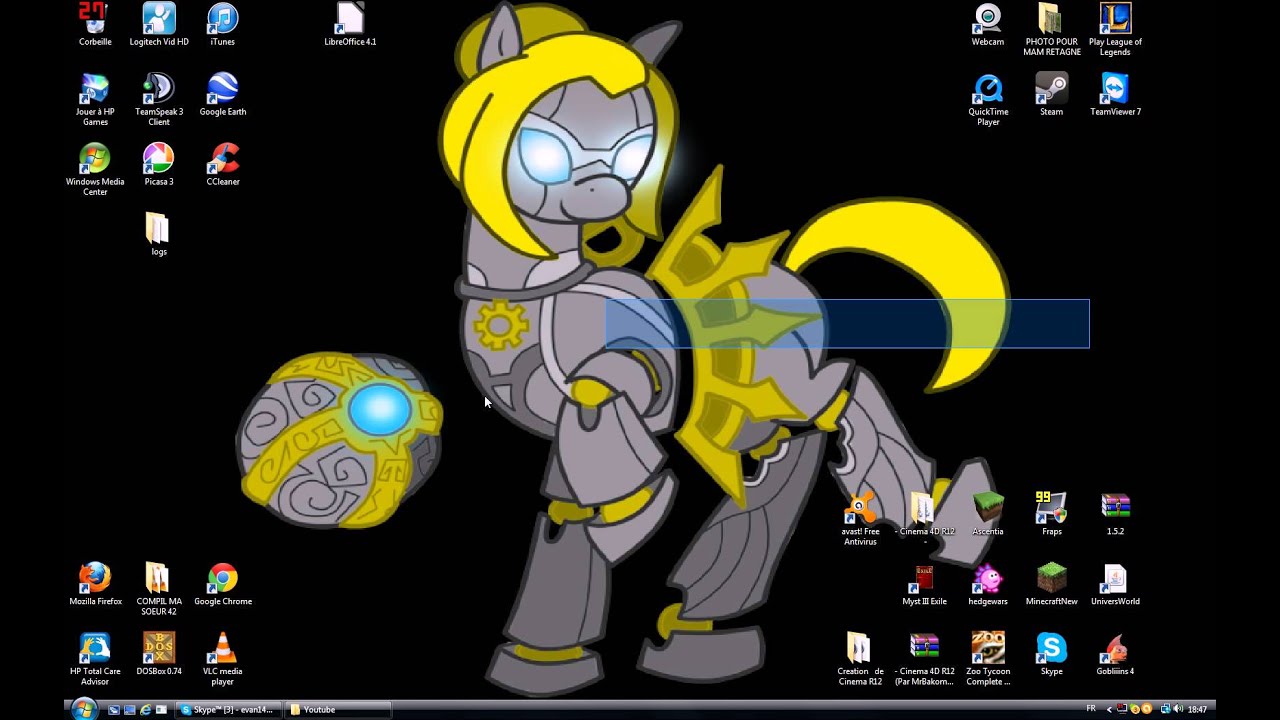Click the orange avast tray icon
The width and height of the screenshot is (1280, 720).
1148,709
